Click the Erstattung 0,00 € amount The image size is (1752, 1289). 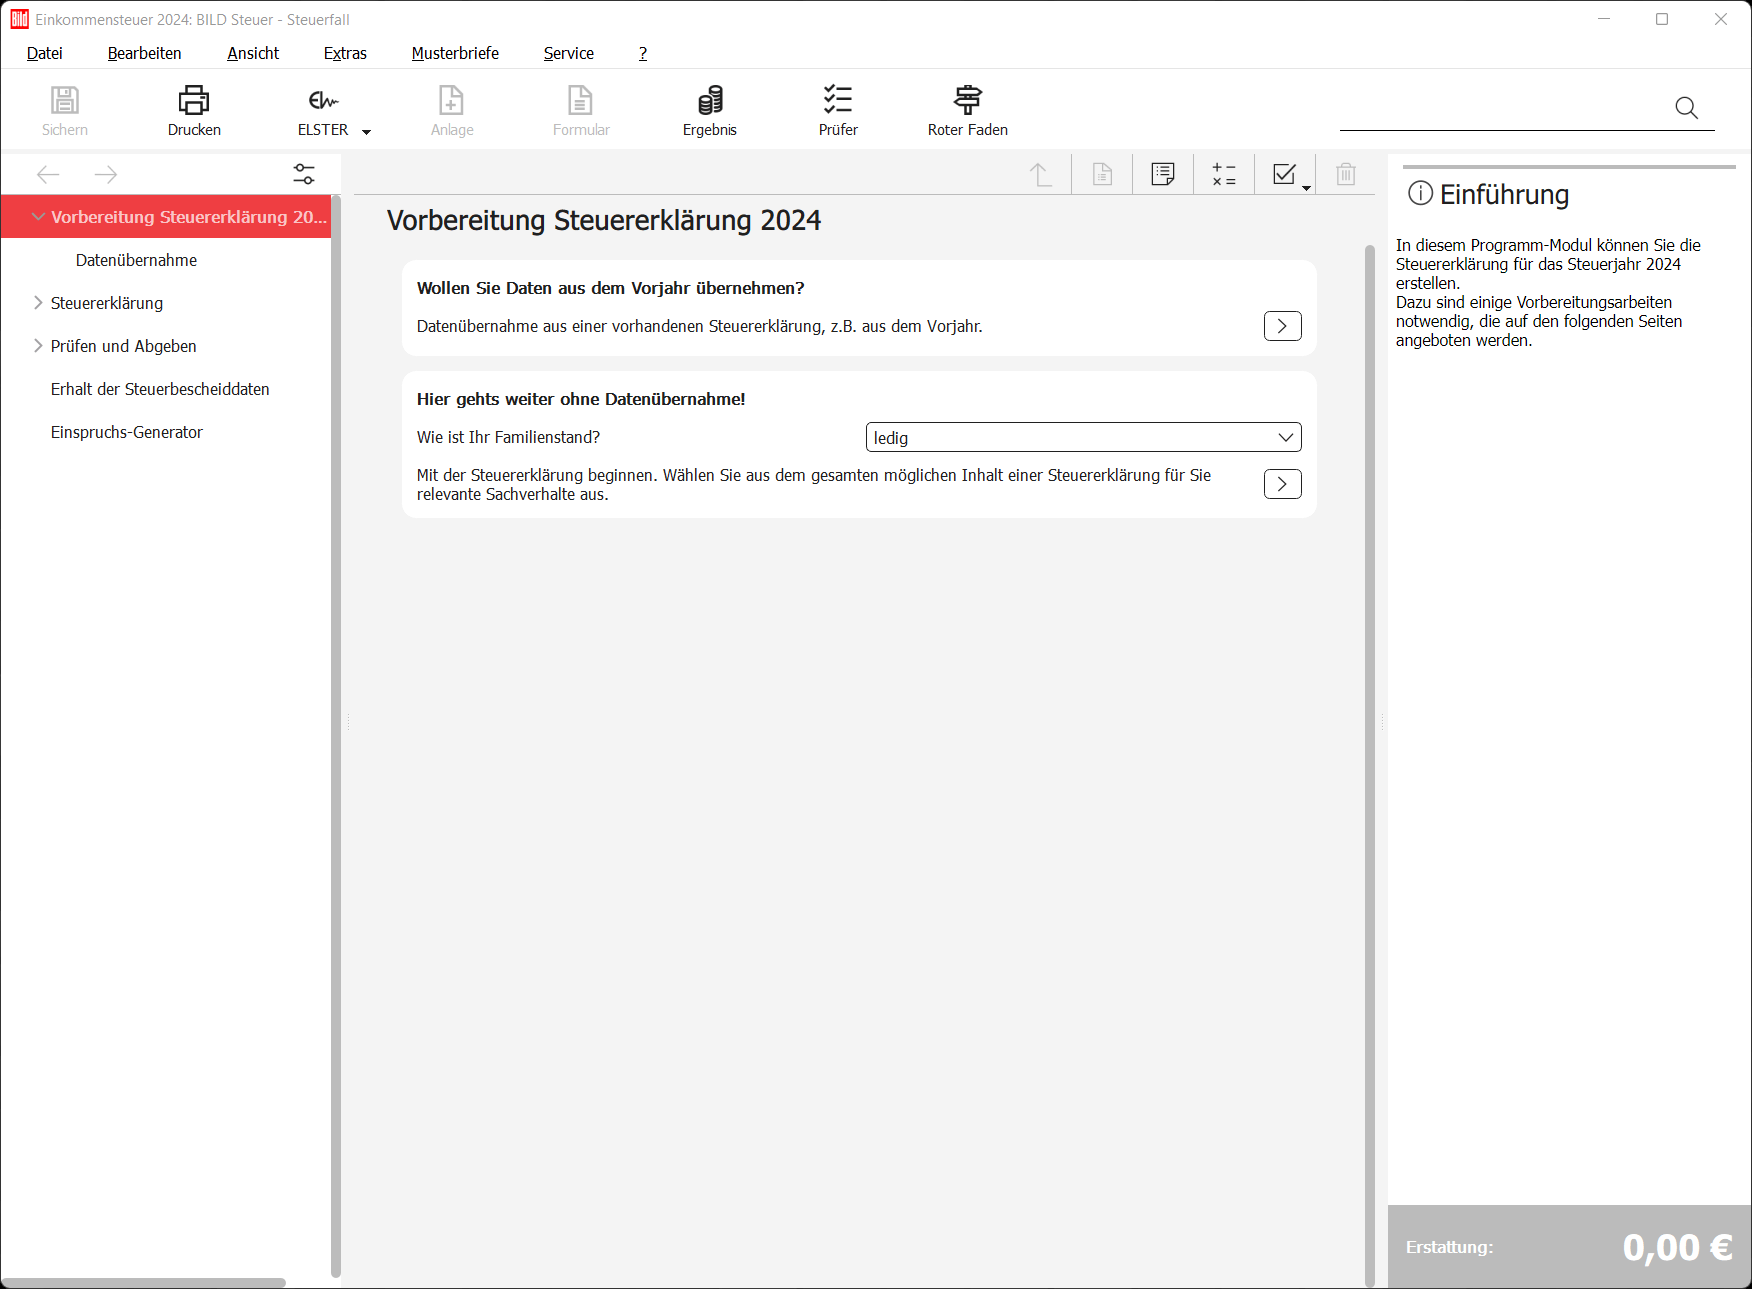click(1677, 1247)
